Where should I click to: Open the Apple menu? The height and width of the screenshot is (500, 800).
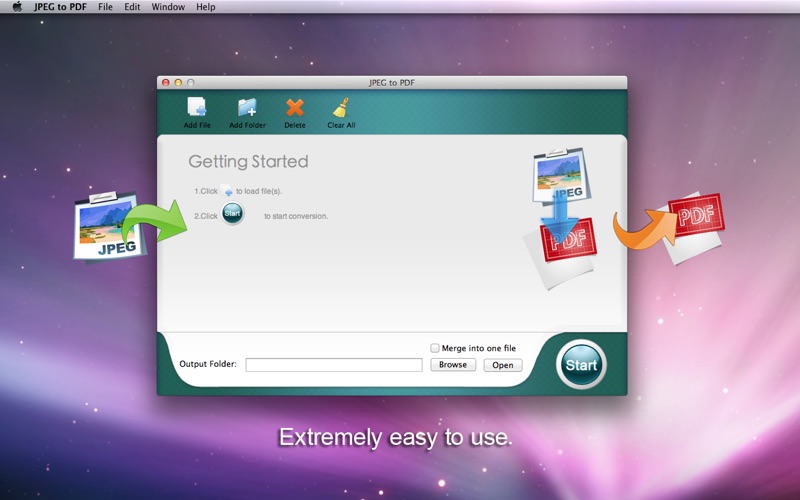tap(17, 7)
